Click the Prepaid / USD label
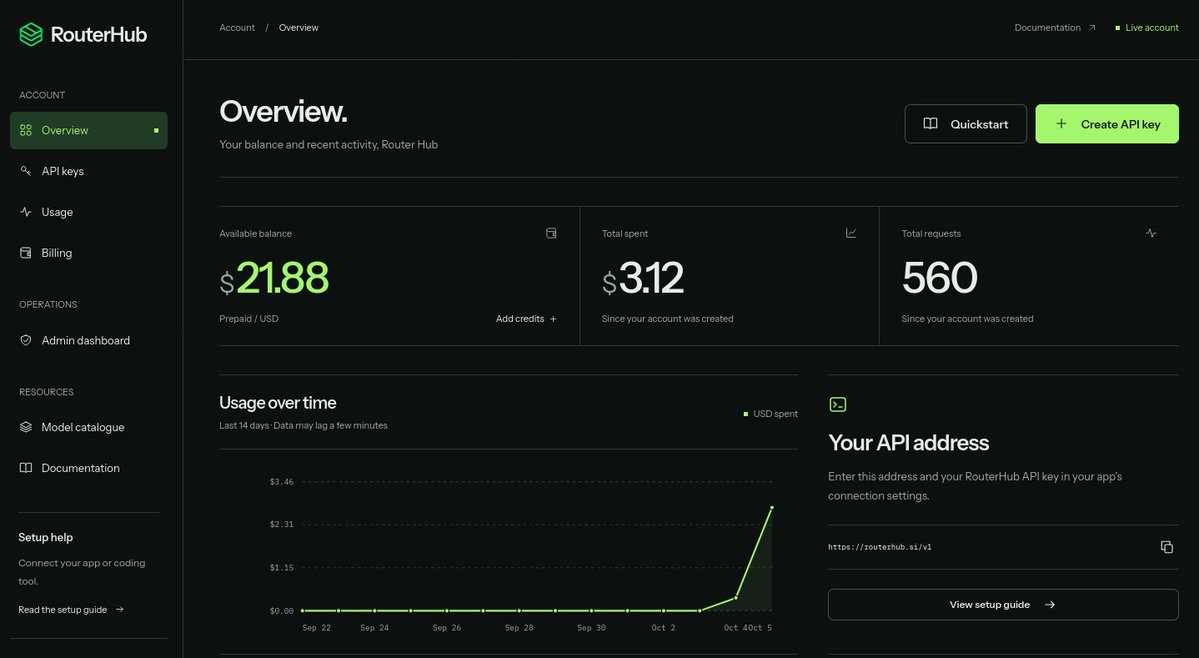Image resolution: width=1199 pixels, height=658 pixels. click(249, 319)
